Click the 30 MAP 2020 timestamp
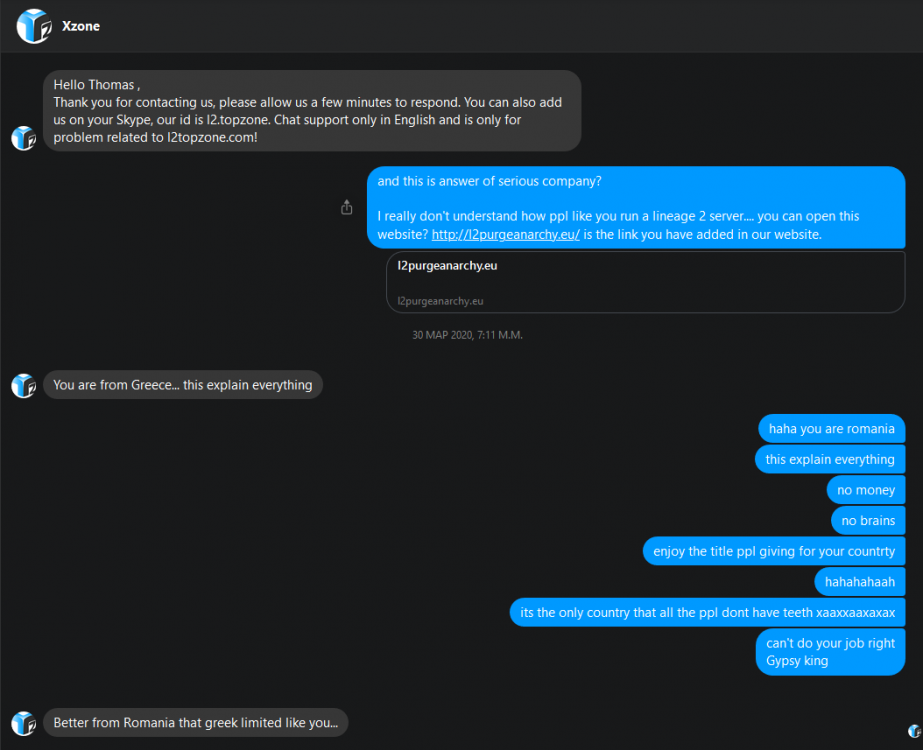 pyautogui.click(x=467, y=335)
